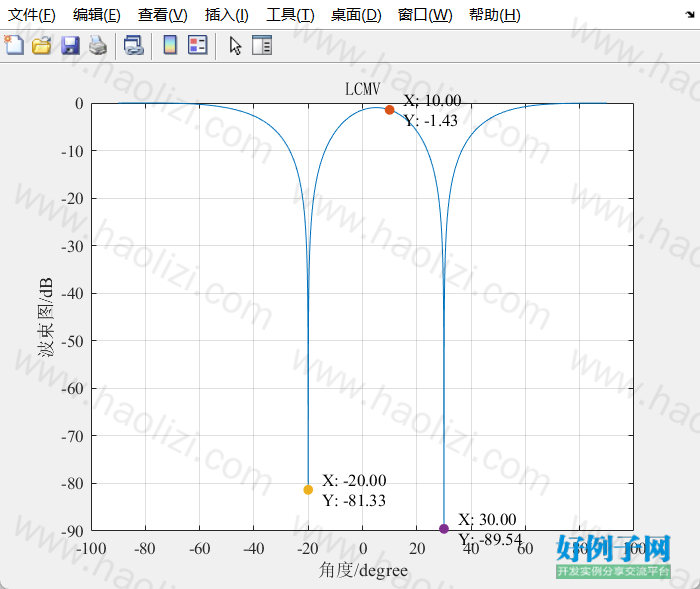Open the 桌面(D) menu

click(x=356, y=15)
